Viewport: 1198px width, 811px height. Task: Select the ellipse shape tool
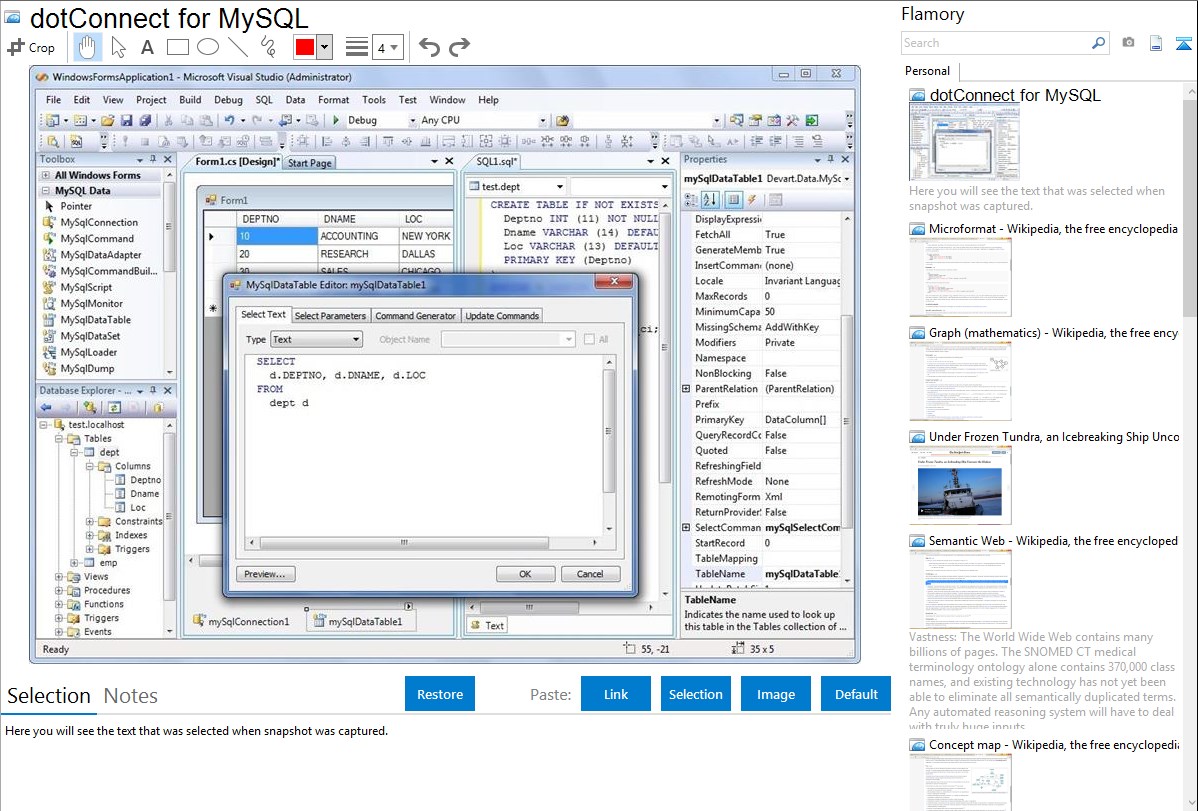pos(208,47)
